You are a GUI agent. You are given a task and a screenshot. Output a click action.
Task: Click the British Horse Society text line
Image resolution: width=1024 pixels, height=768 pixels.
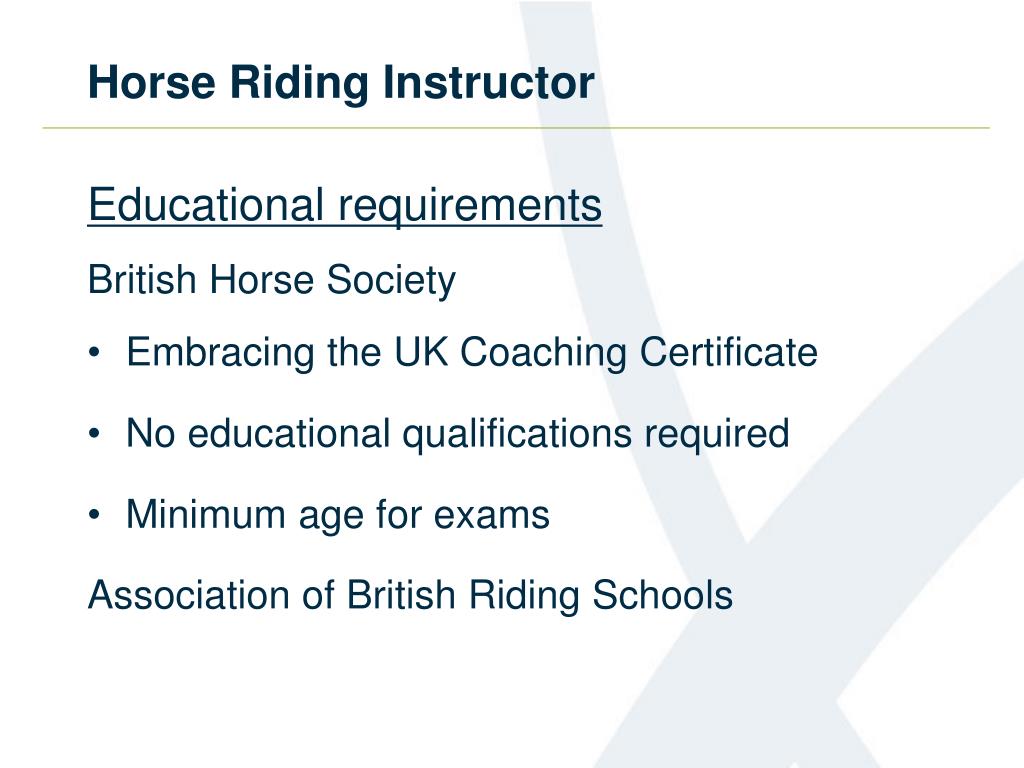(272, 281)
